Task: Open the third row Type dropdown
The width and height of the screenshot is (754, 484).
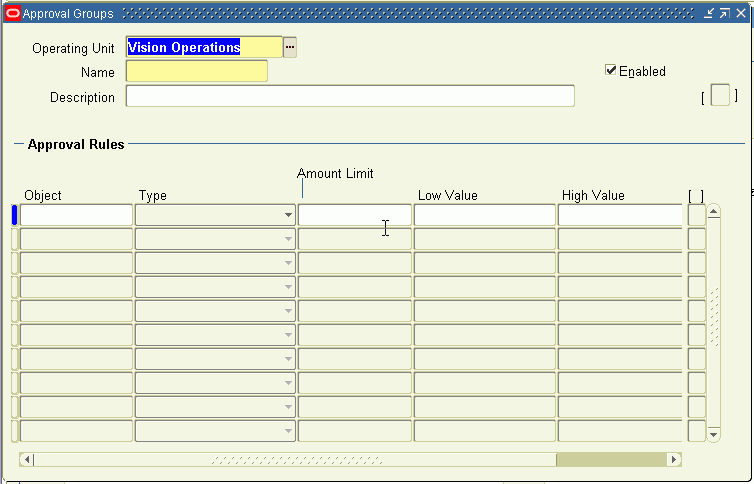Action: point(288,263)
